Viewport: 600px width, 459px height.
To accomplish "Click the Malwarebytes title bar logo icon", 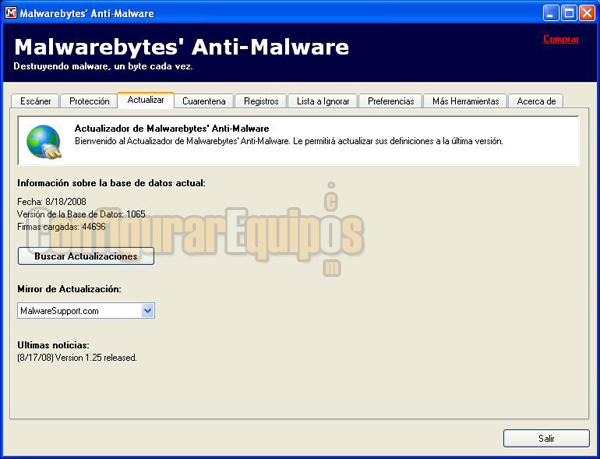I will (x=11, y=13).
